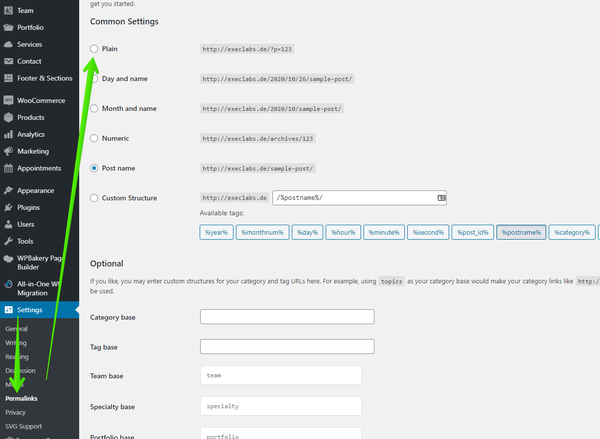
Task: Select the Post name radio button
Action: (94, 168)
